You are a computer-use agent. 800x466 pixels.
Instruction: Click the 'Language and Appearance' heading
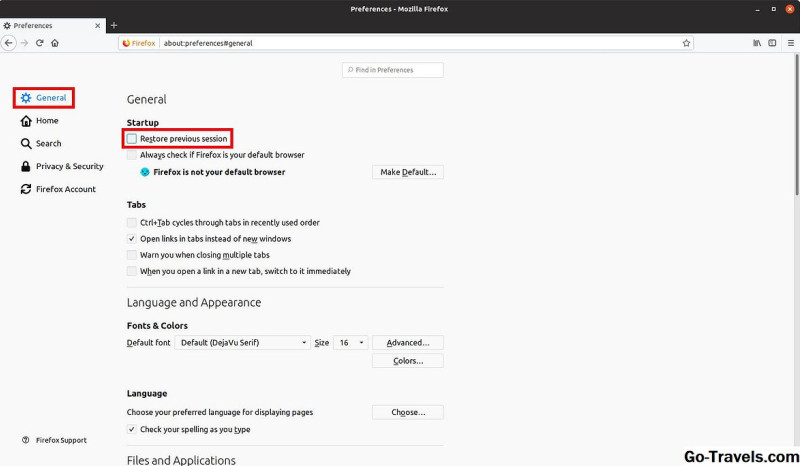pyautogui.click(x=194, y=302)
